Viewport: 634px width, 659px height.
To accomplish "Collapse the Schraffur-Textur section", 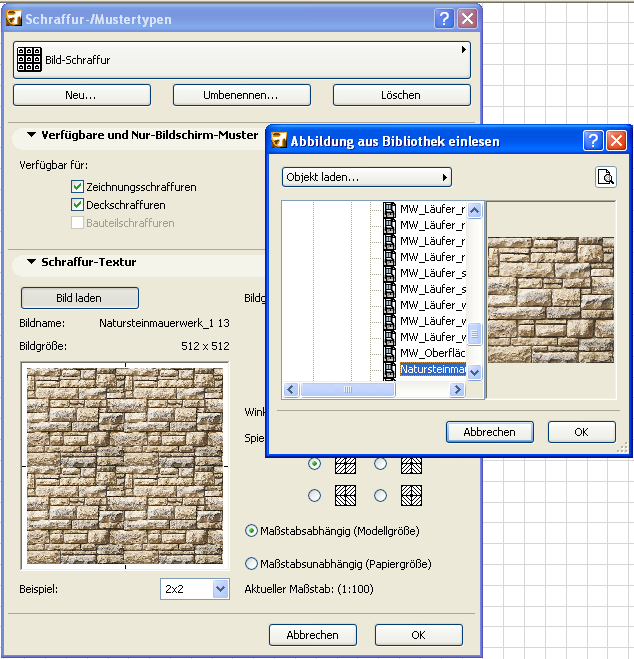I will (x=31, y=262).
